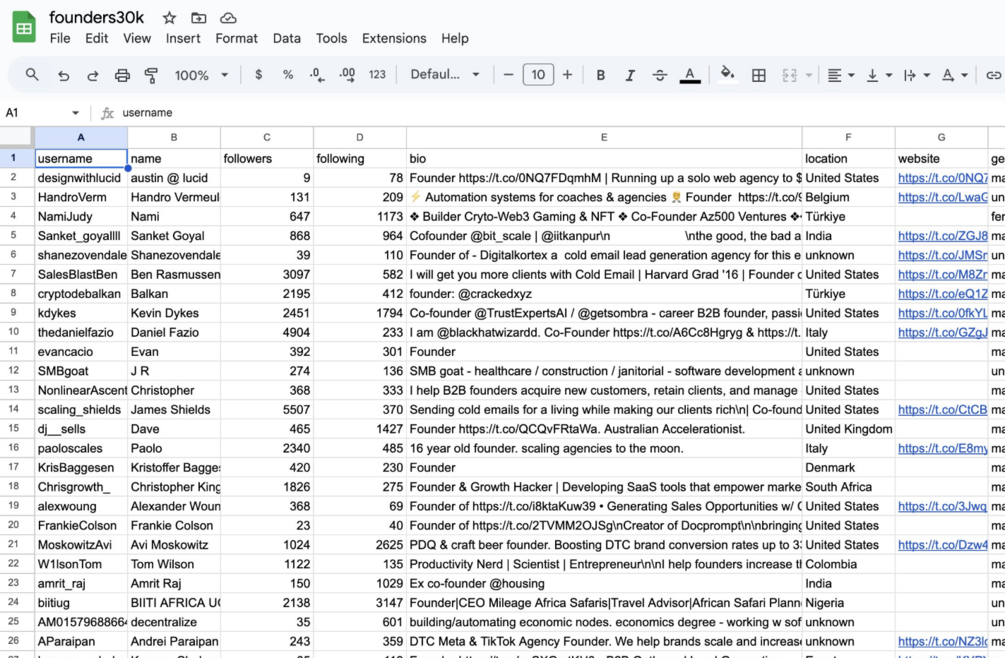Viewport: 1005px width, 658px height.
Task: Toggle bold formatting
Action: point(600,74)
